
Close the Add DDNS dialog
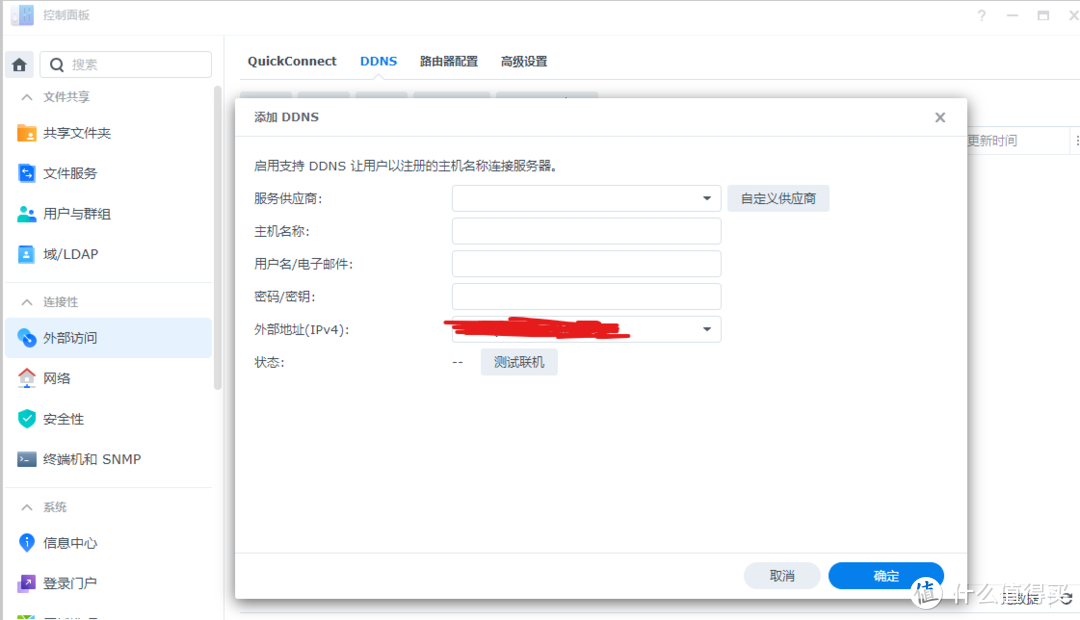940,117
